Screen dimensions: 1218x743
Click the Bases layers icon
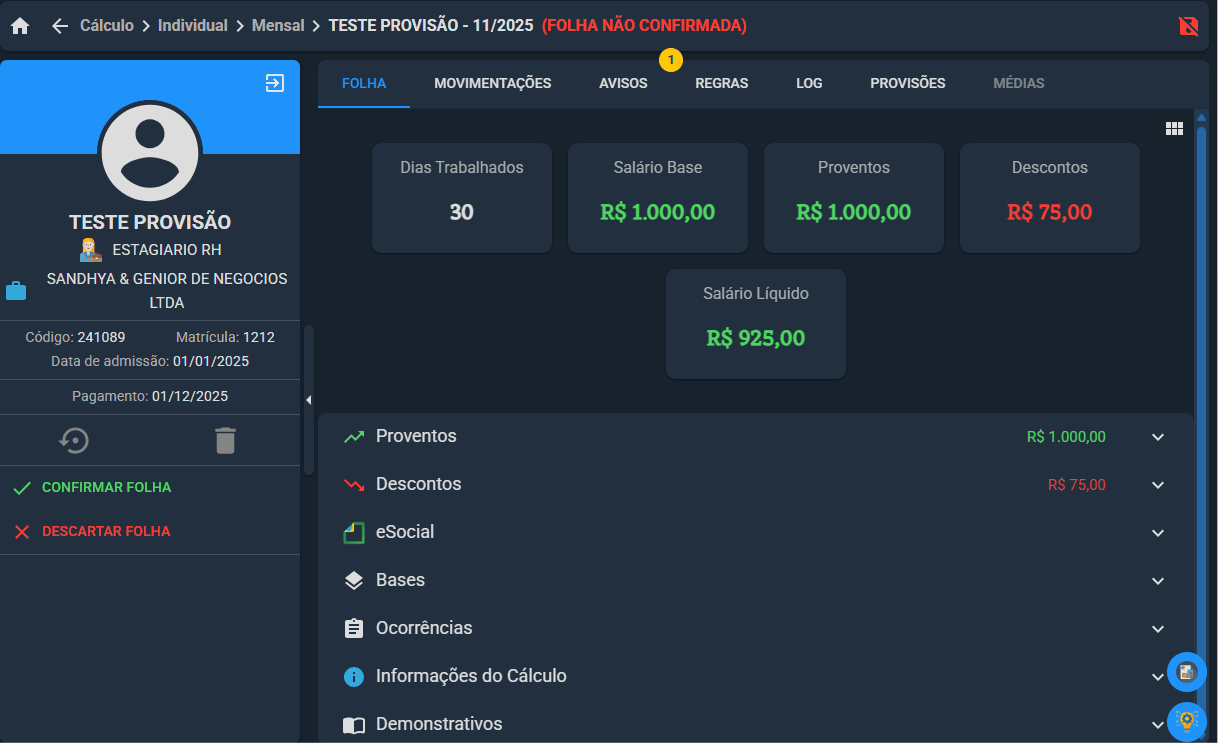(353, 581)
